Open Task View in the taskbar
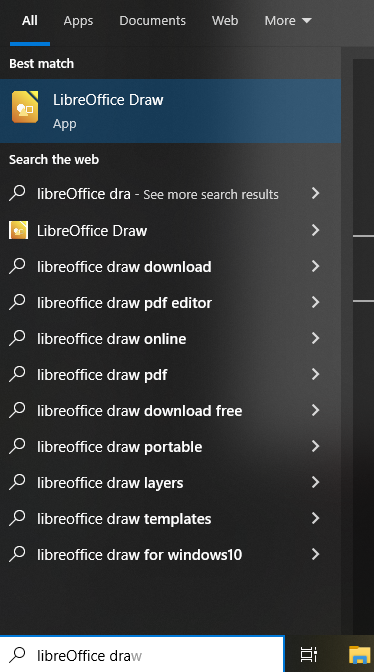The height and width of the screenshot is (672, 374). pos(308,654)
